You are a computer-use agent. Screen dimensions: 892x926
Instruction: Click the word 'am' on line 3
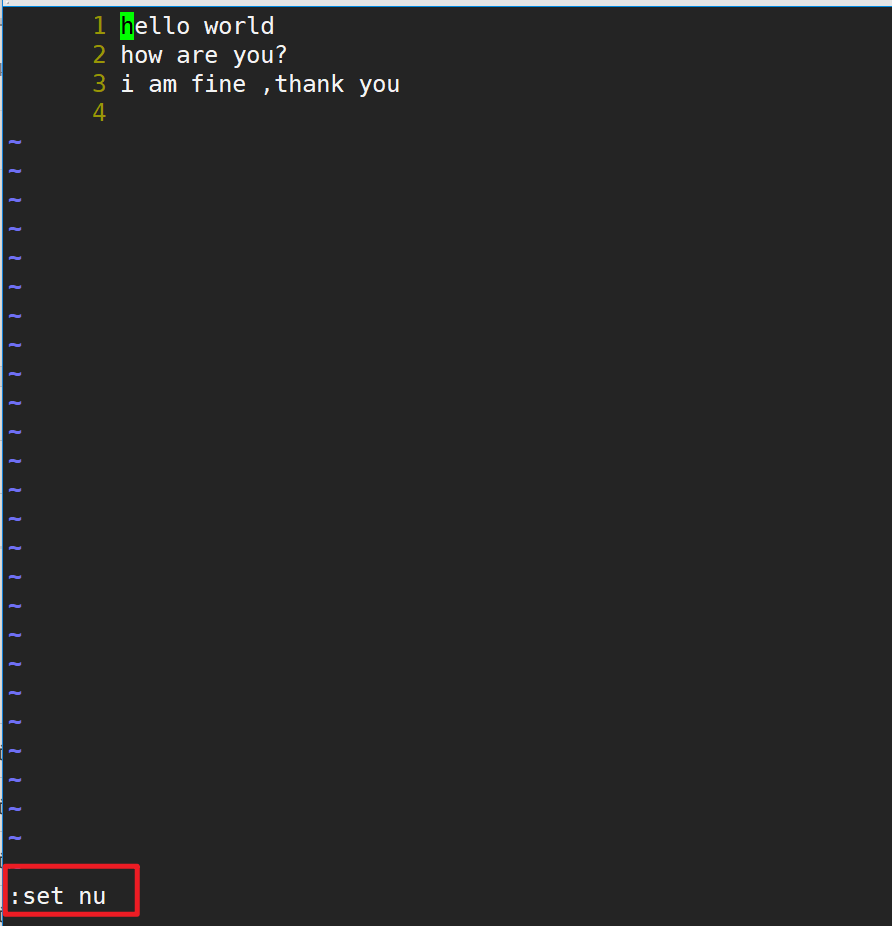click(163, 85)
